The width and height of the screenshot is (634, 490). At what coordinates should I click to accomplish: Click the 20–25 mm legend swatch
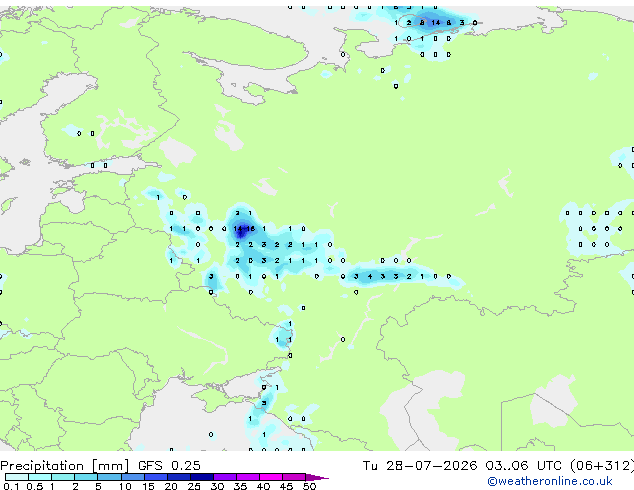[178, 477]
